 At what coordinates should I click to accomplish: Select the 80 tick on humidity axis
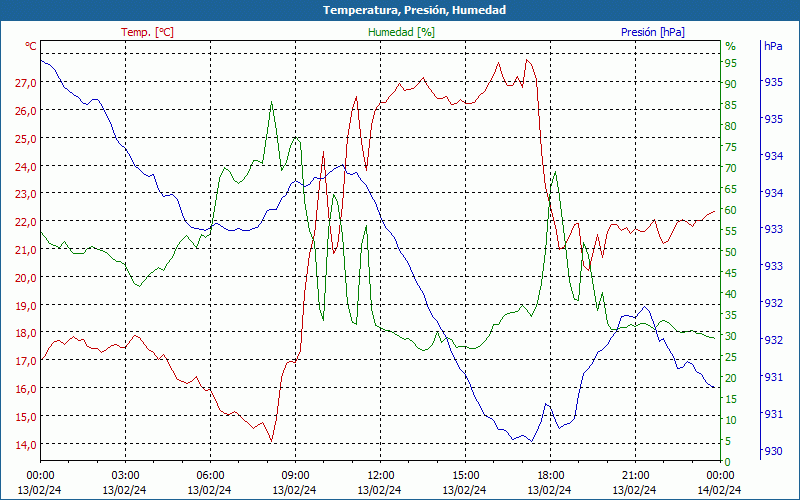point(731,126)
